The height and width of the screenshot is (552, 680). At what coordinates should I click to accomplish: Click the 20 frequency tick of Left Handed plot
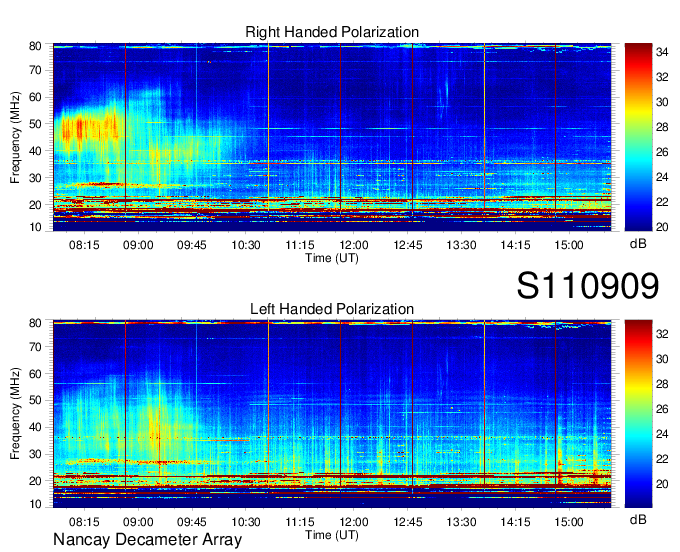point(35,481)
